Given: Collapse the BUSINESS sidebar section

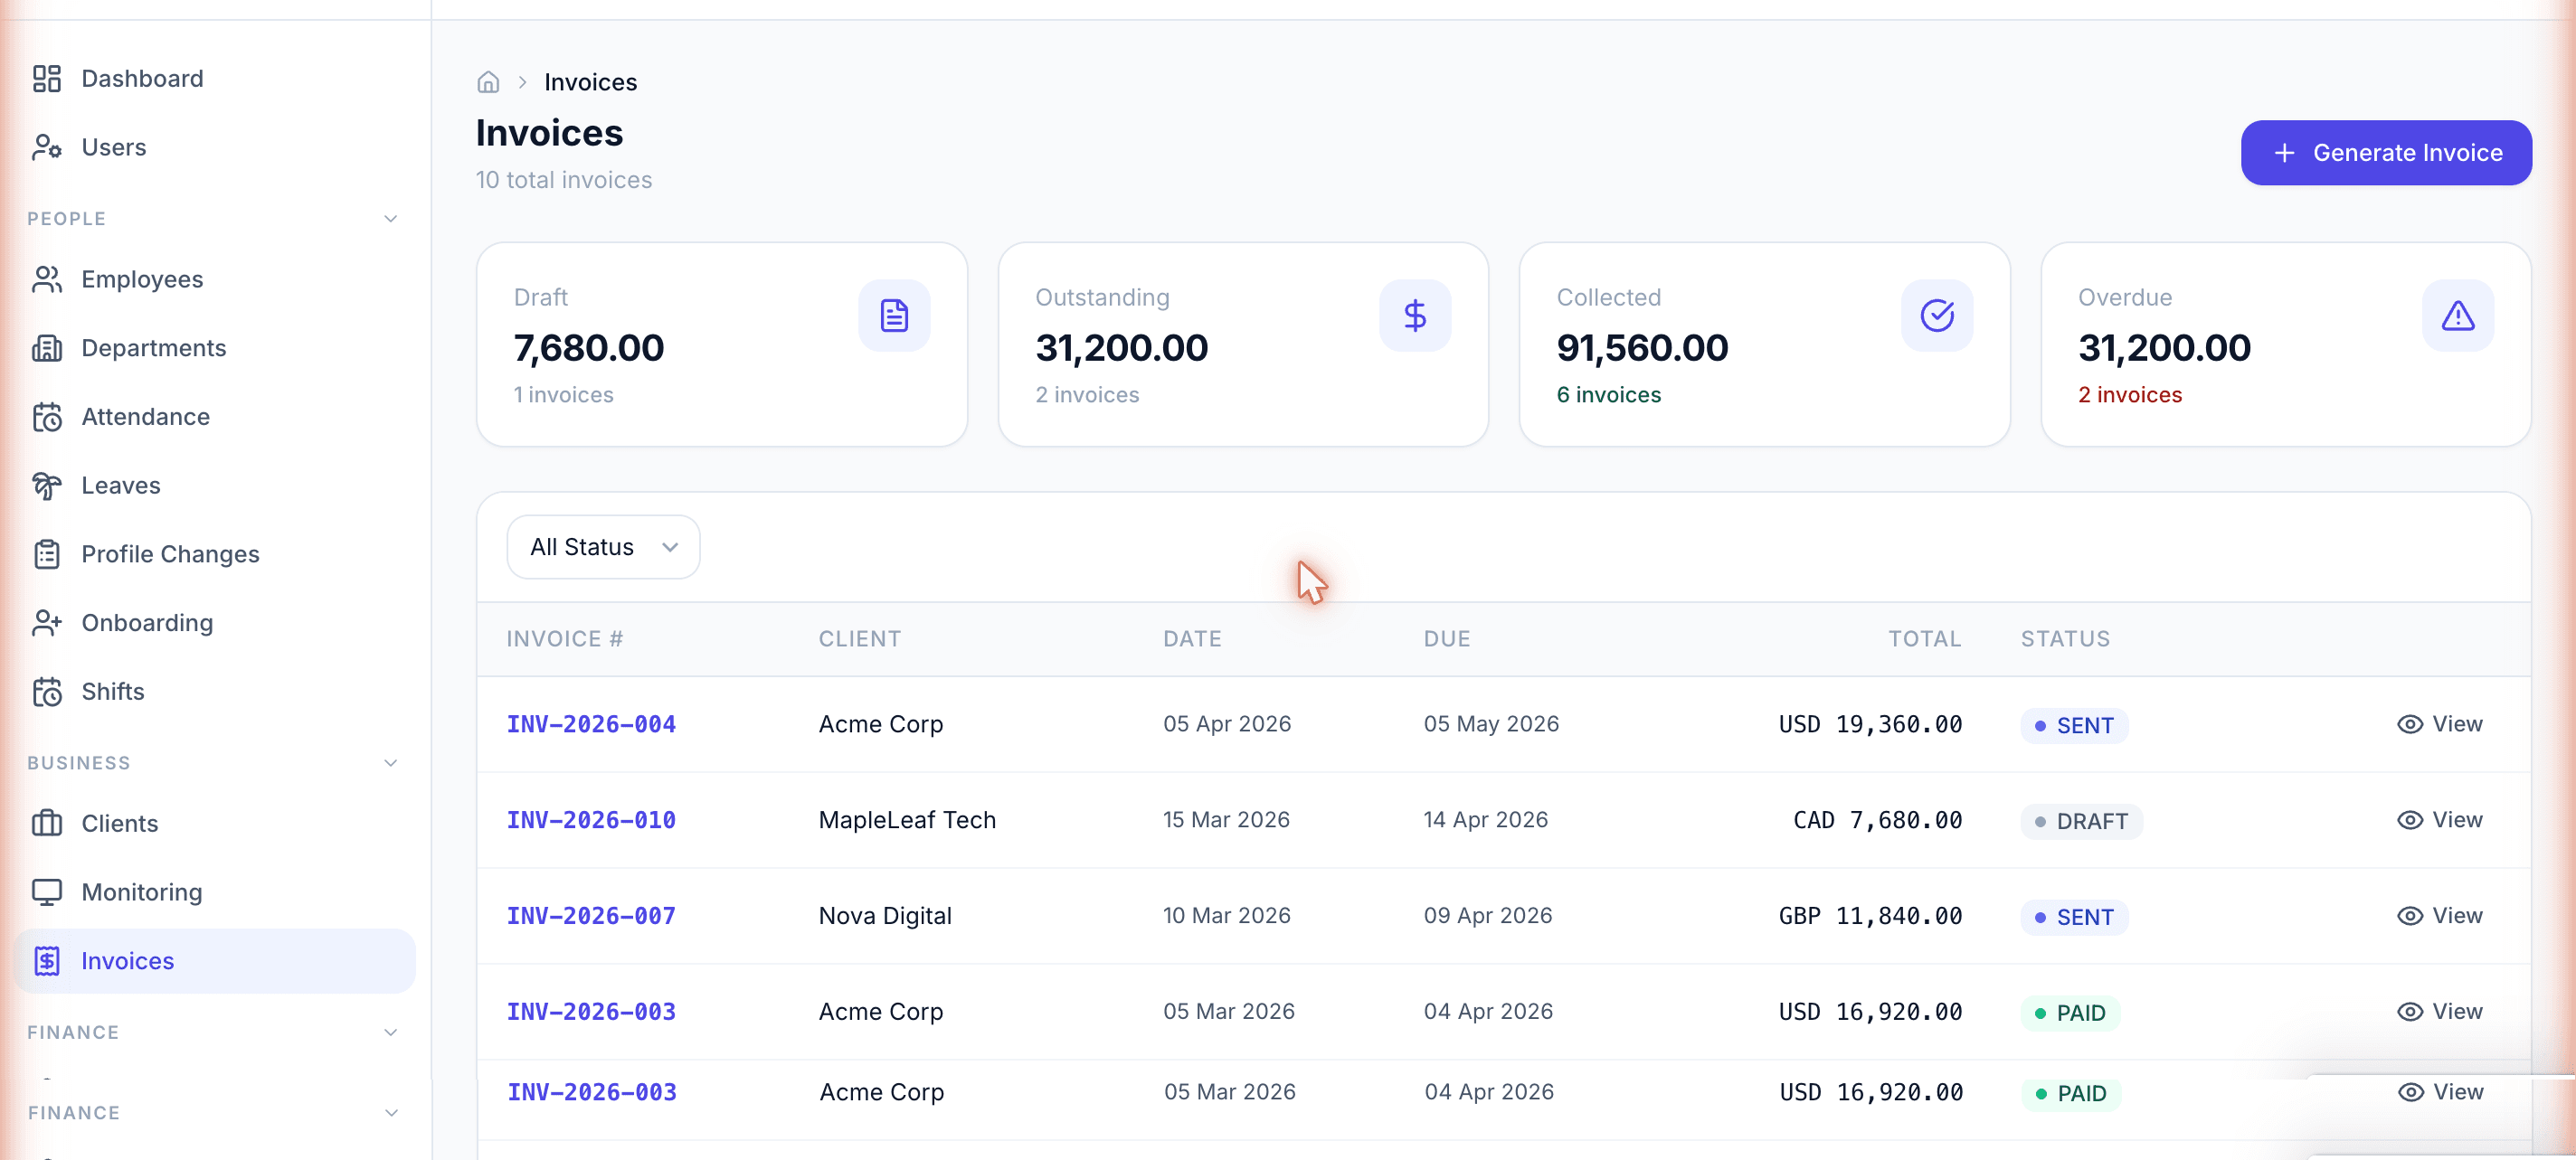Looking at the screenshot, I should point(391,763).
